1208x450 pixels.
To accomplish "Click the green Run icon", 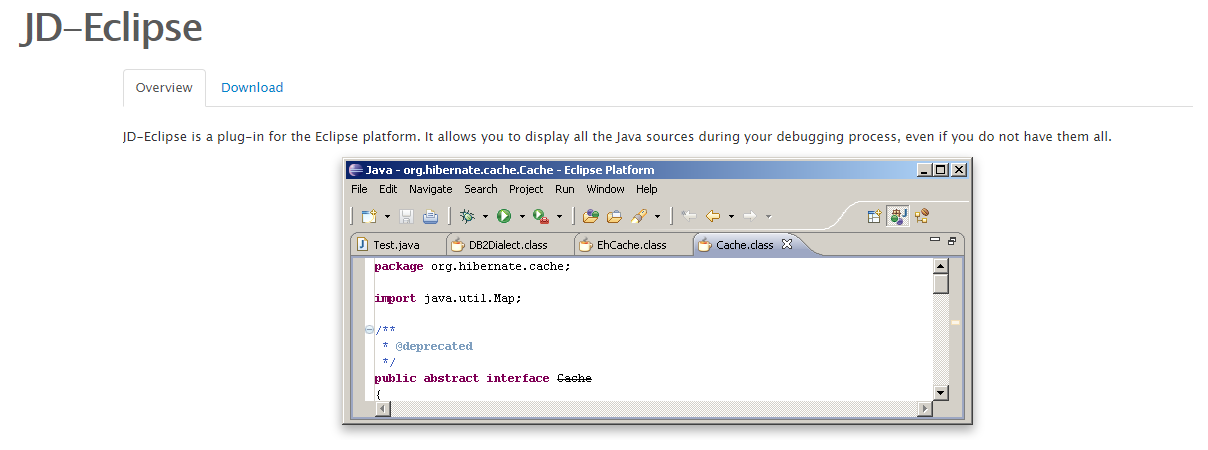I will pyautogui.click(x=504, y=216).
